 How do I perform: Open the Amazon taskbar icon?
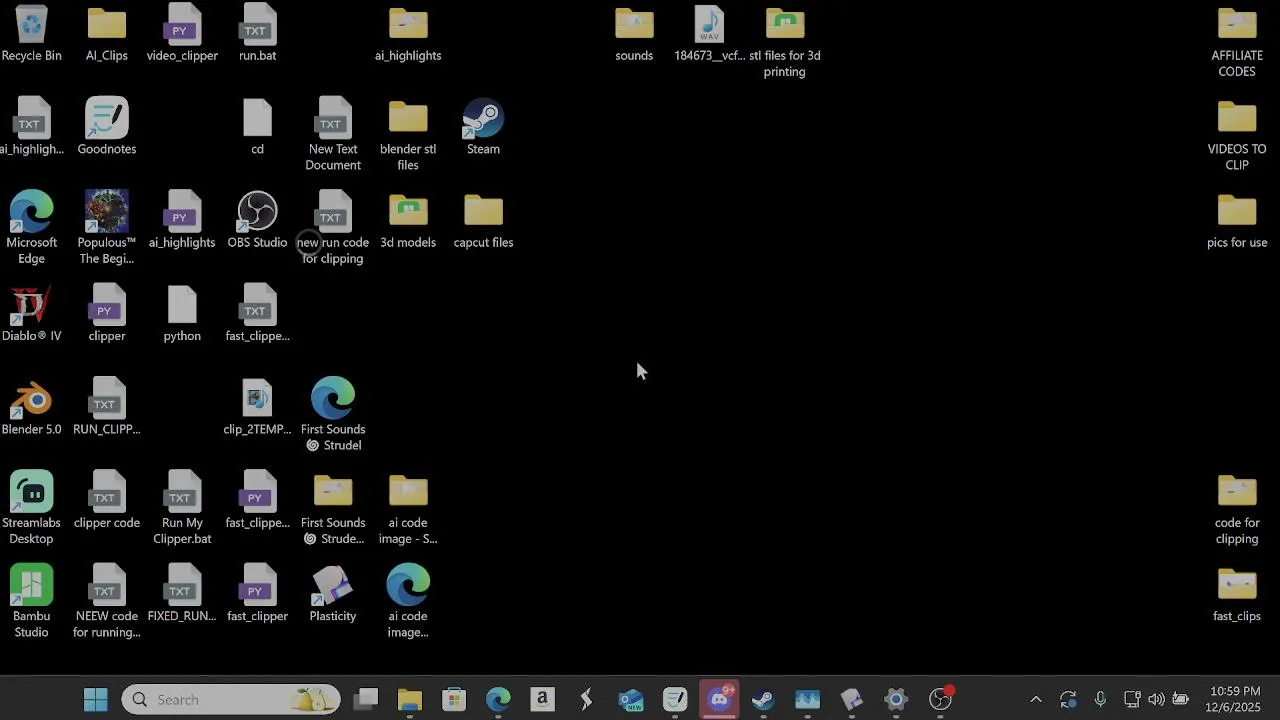pyautogui.click(x=542, y=700)
